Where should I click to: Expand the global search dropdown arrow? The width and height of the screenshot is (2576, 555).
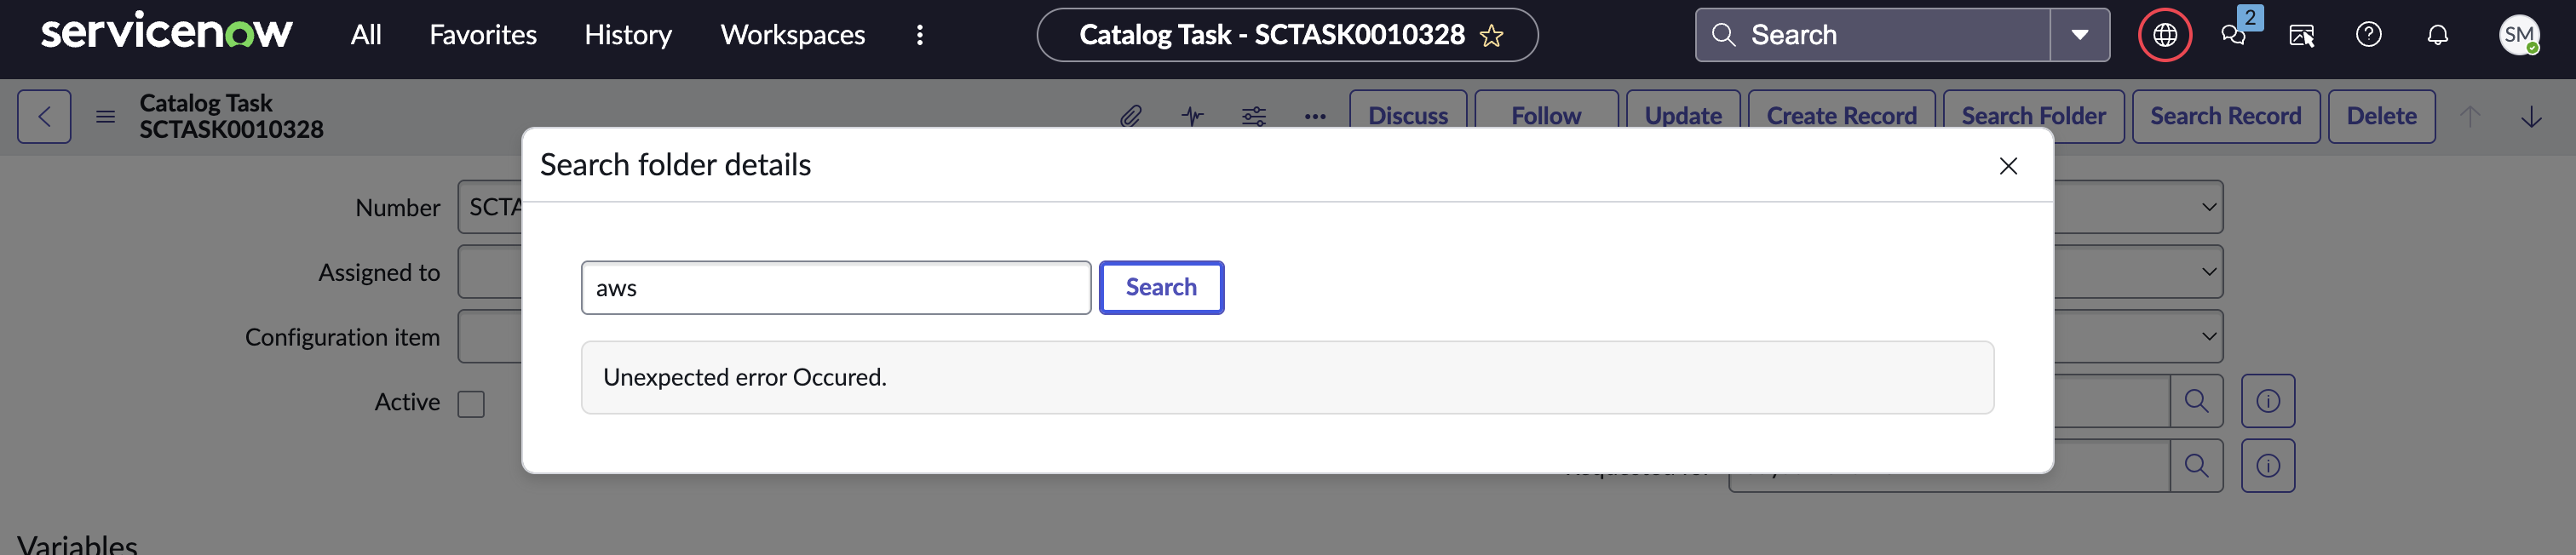click(x=2080, y=35)
